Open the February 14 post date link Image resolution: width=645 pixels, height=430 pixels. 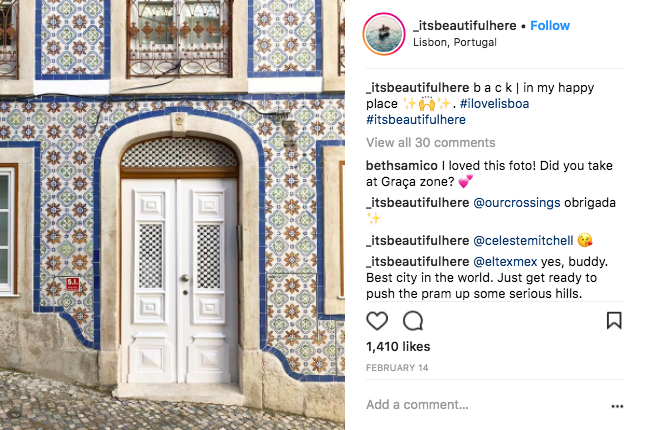pyautogui.click(x=397, y=368)
